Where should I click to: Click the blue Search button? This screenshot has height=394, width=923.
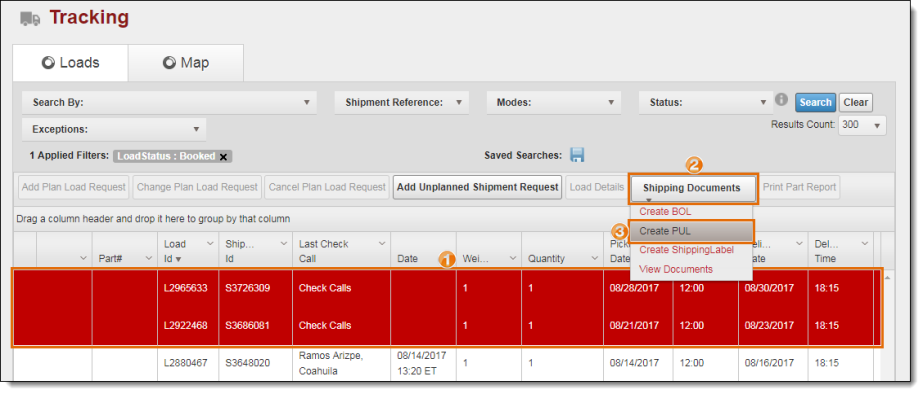pyautogui.click(x=815, y=102)
